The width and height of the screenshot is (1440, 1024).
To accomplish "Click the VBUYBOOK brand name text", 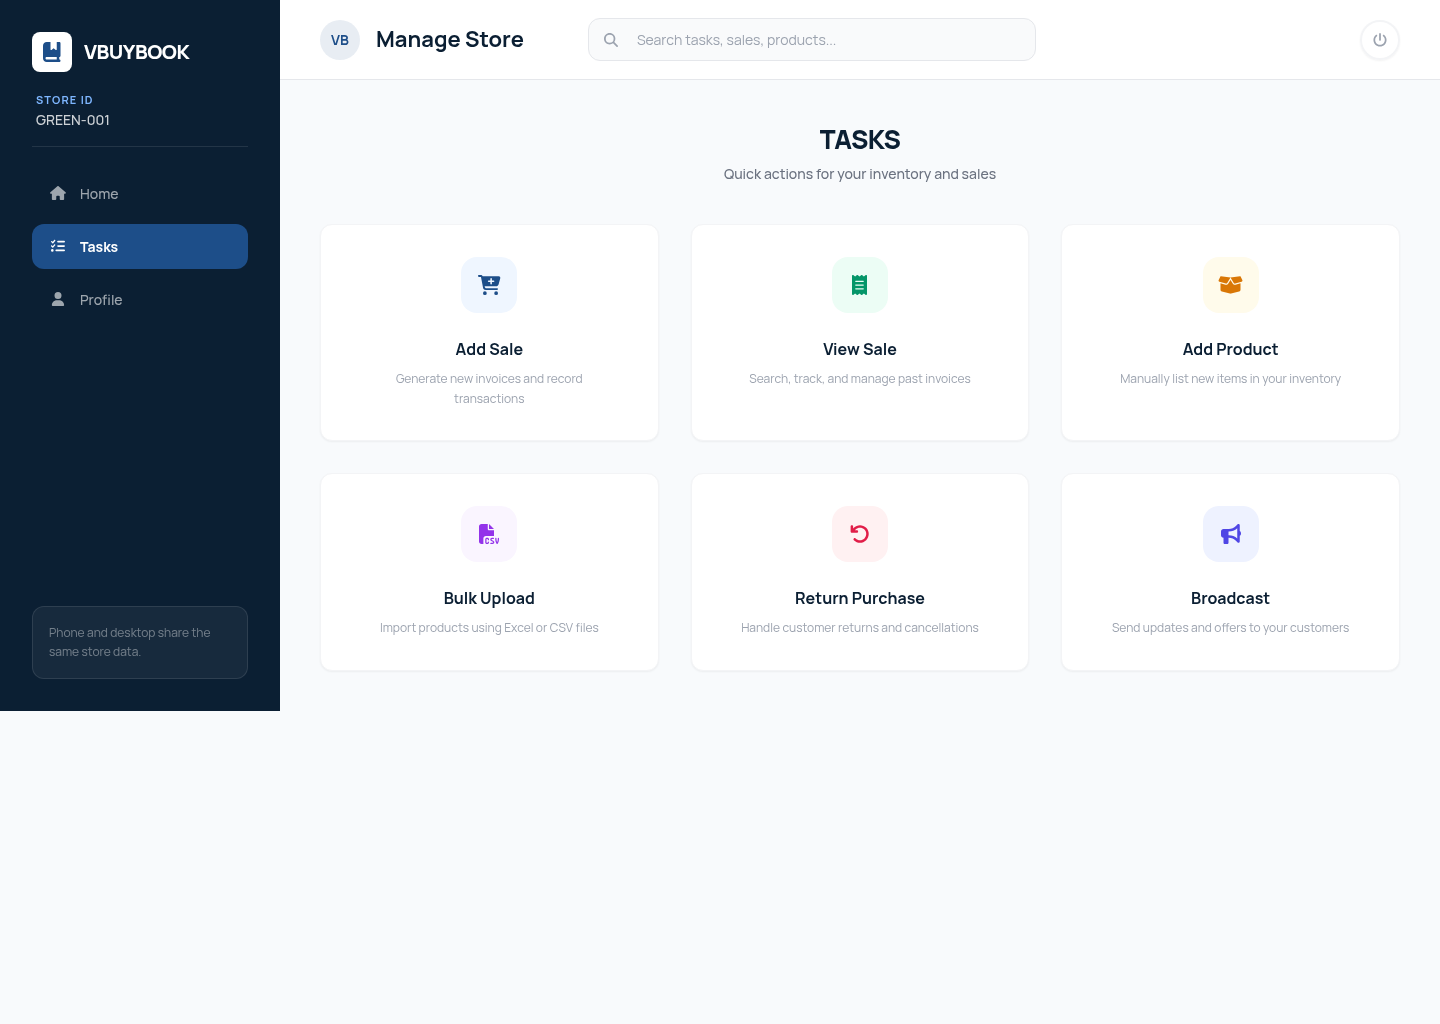I will tap(137, 52).
